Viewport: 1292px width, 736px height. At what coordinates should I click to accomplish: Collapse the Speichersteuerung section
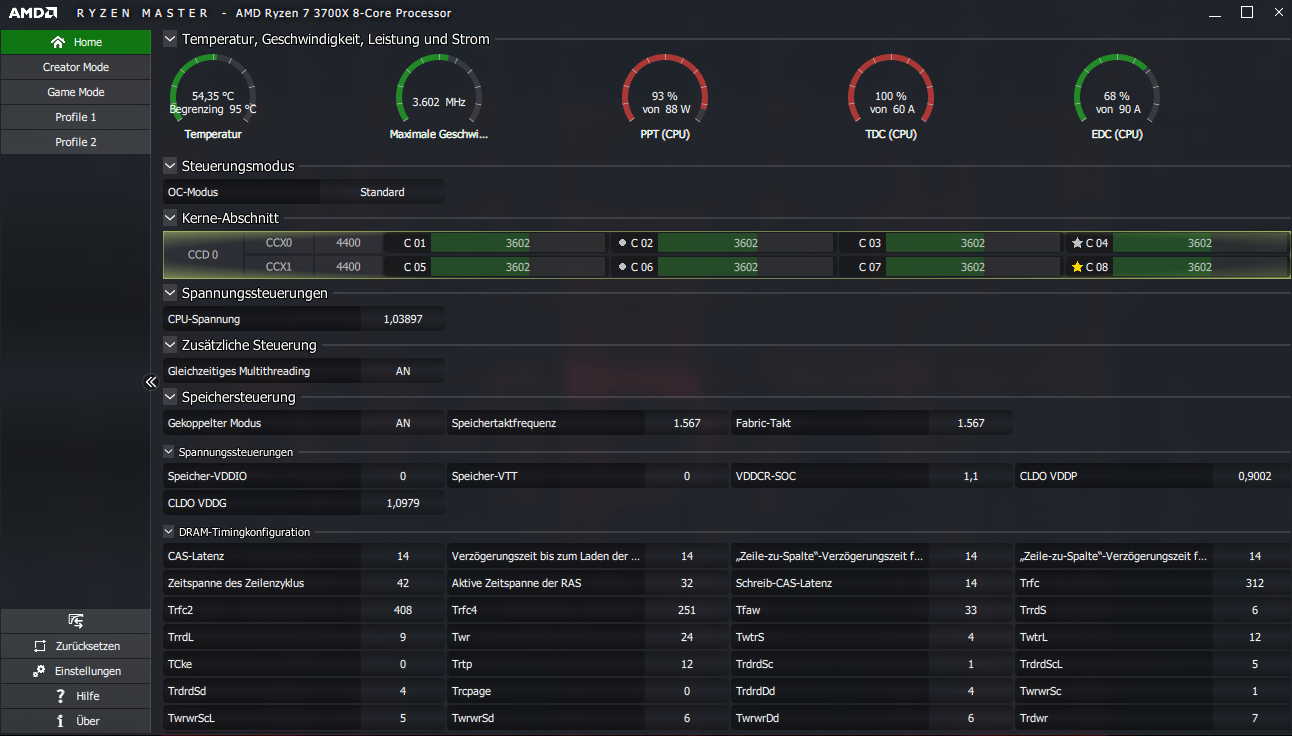[x=170, y=397]
